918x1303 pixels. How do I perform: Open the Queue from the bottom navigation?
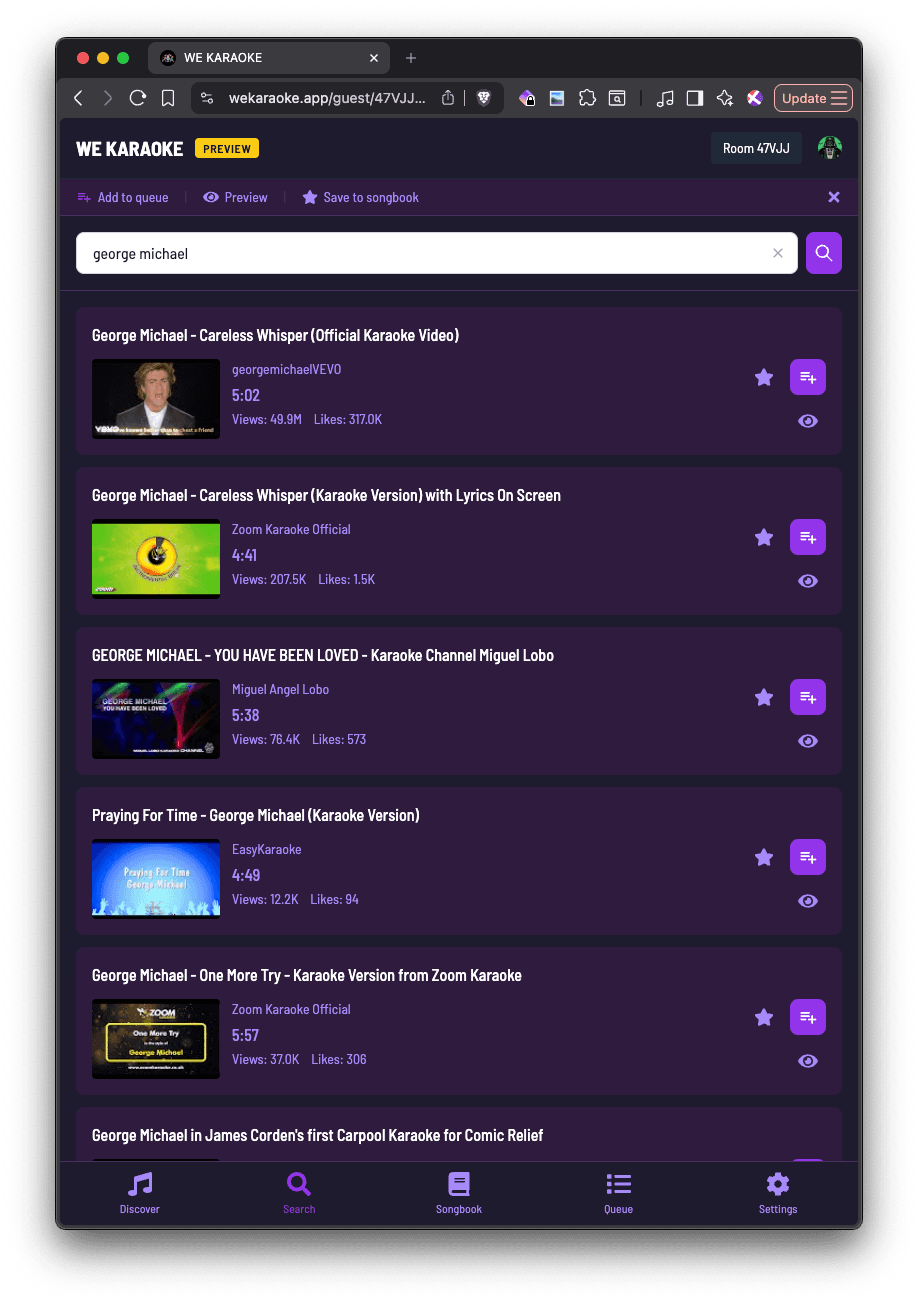(x=618, y=1192)
